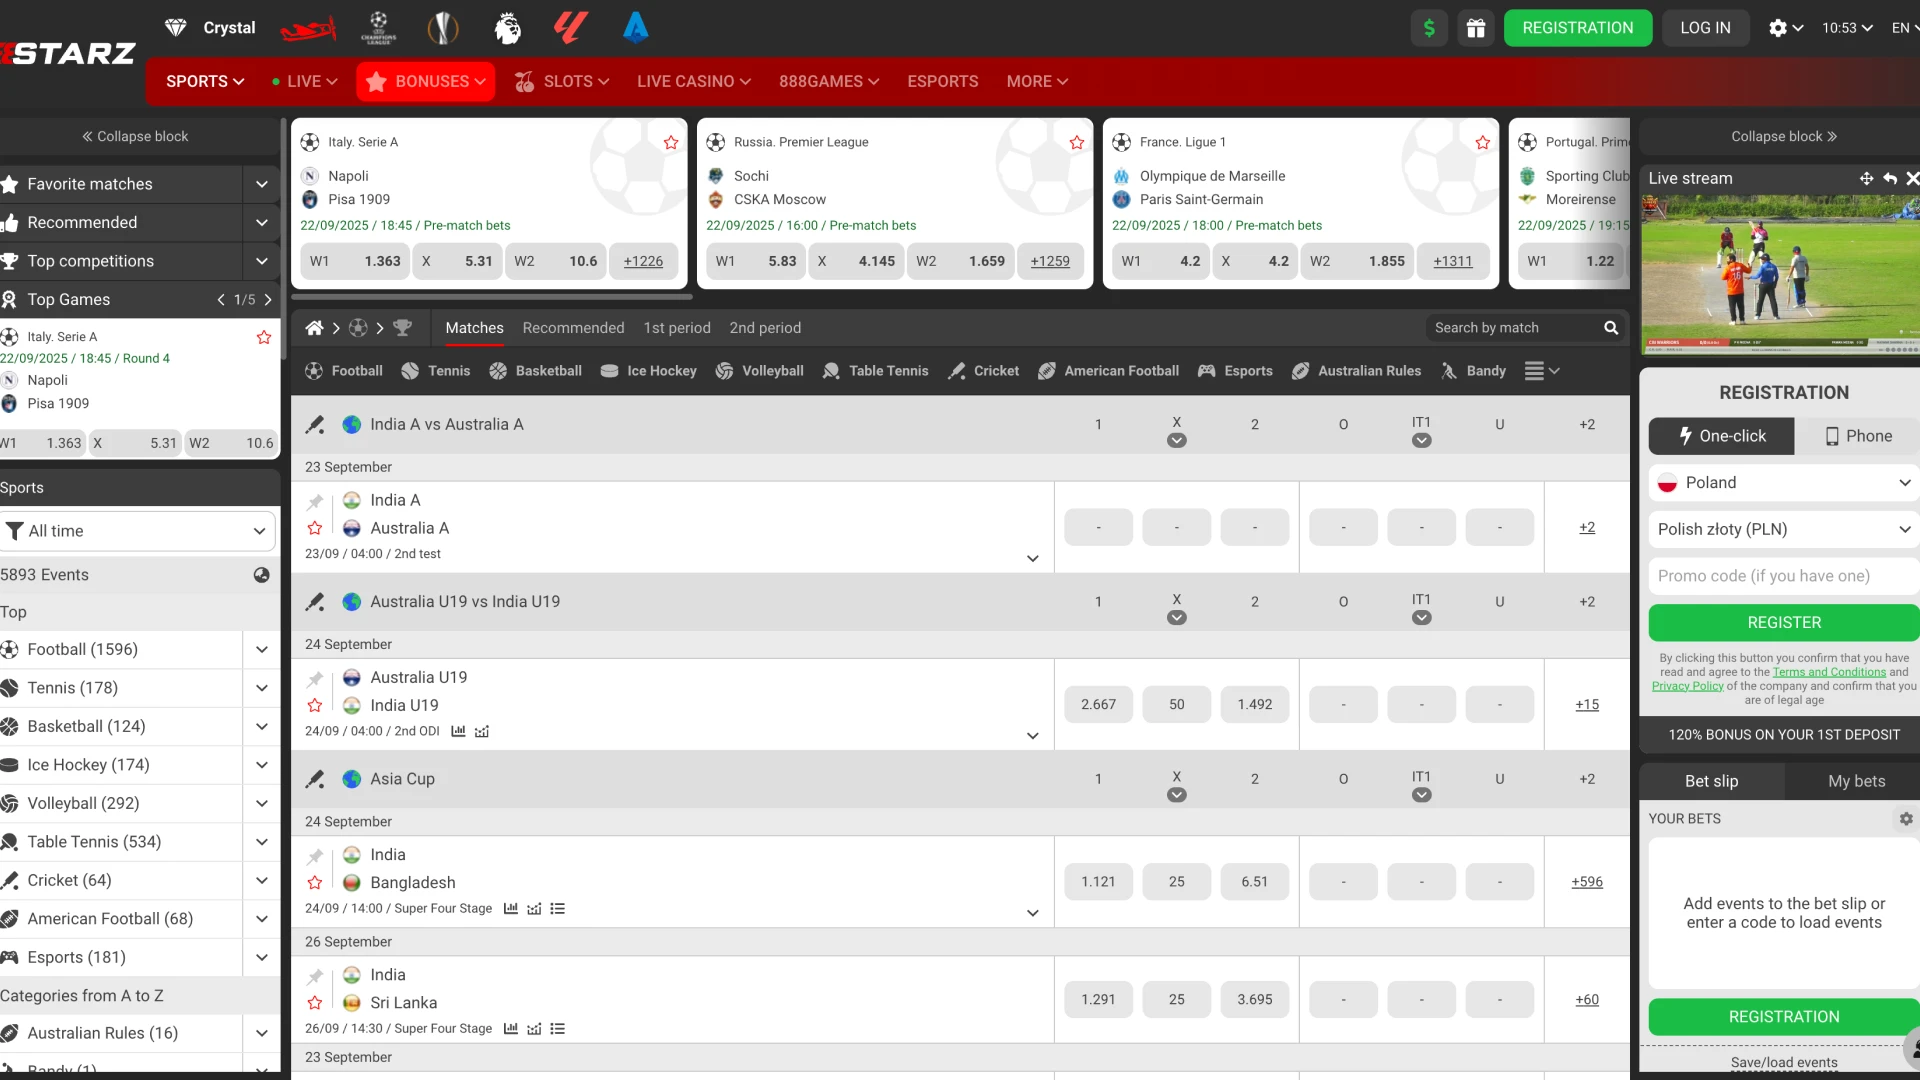Image resolution: width=1920 pixels, height=1080 pixels.
Task: Click the bet slip settings gear
Action: pyautogui.click(x=1906, y=819)
